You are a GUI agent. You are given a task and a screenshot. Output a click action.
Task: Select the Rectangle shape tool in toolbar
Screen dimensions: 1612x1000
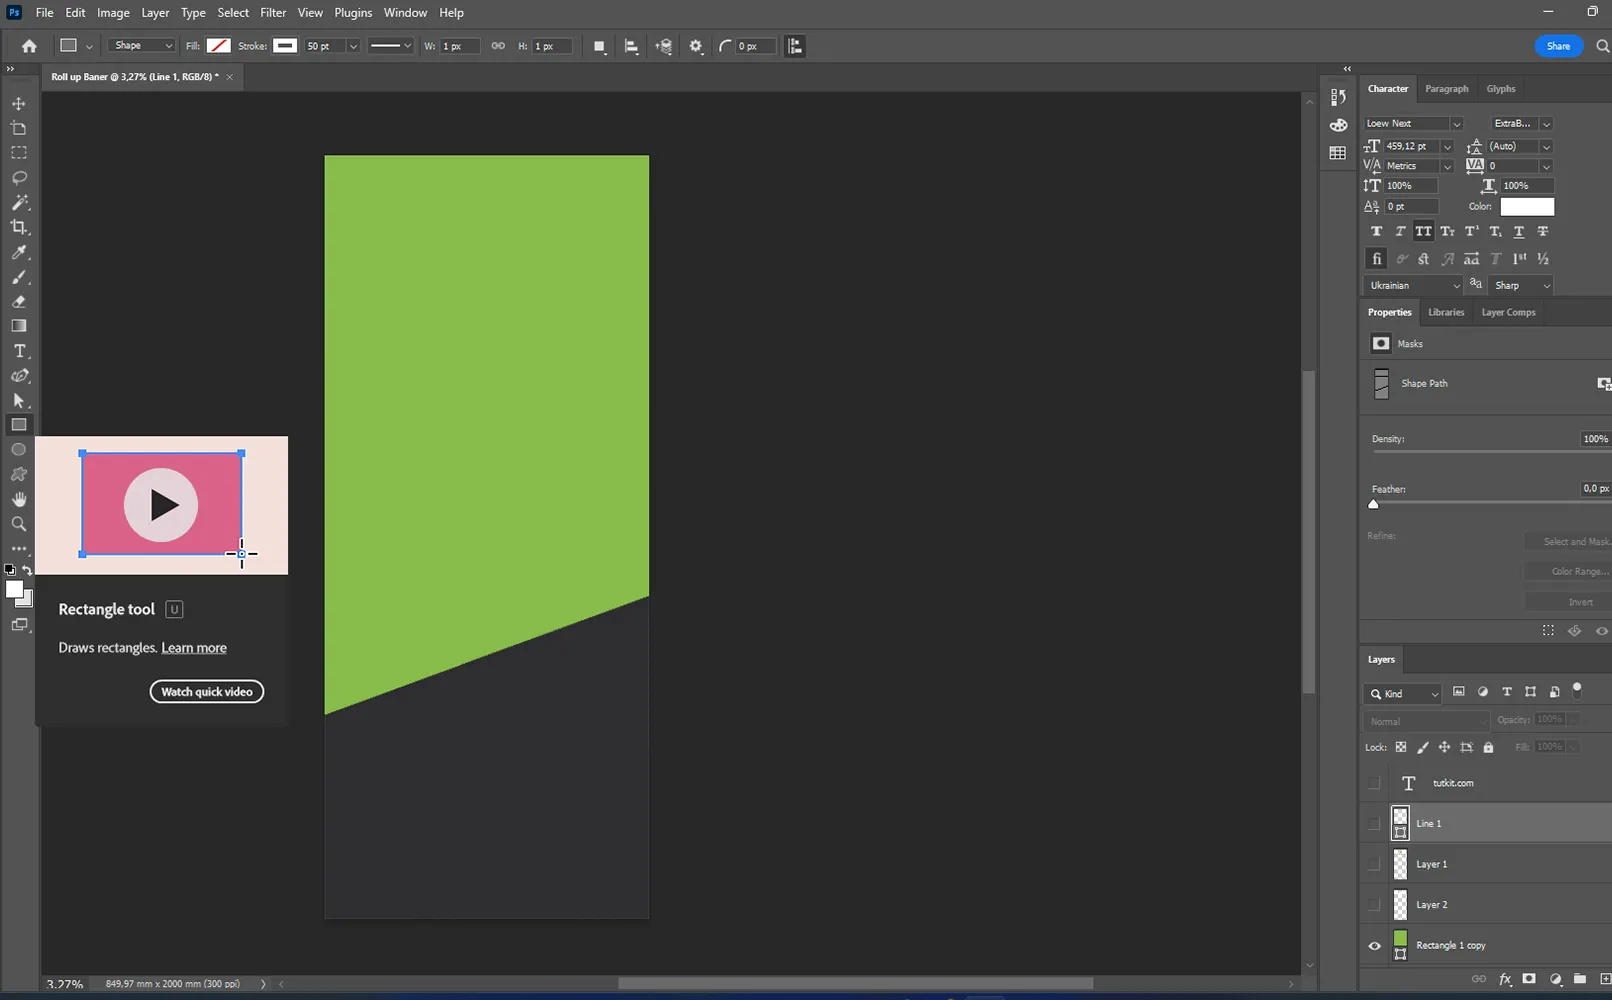coord(19,425)
